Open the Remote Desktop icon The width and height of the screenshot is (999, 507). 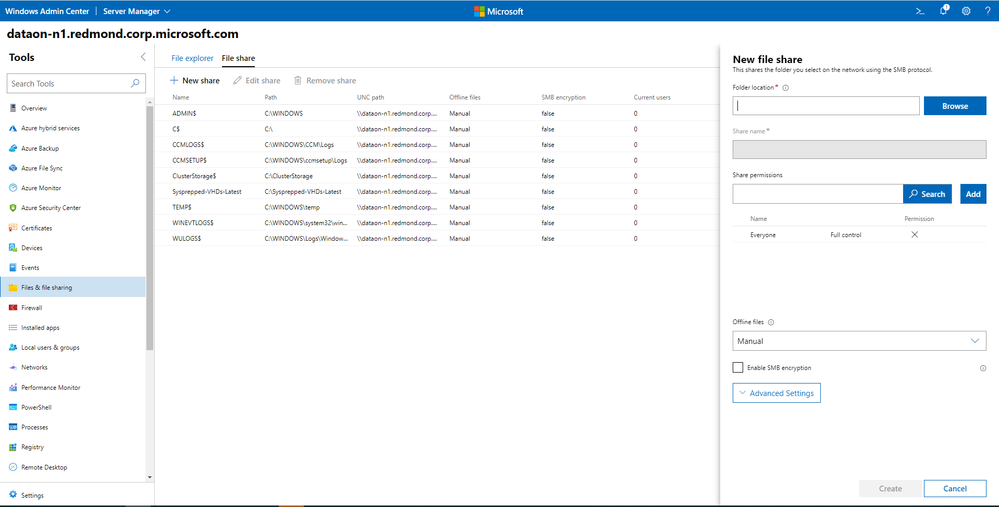(x=13, y=467)
